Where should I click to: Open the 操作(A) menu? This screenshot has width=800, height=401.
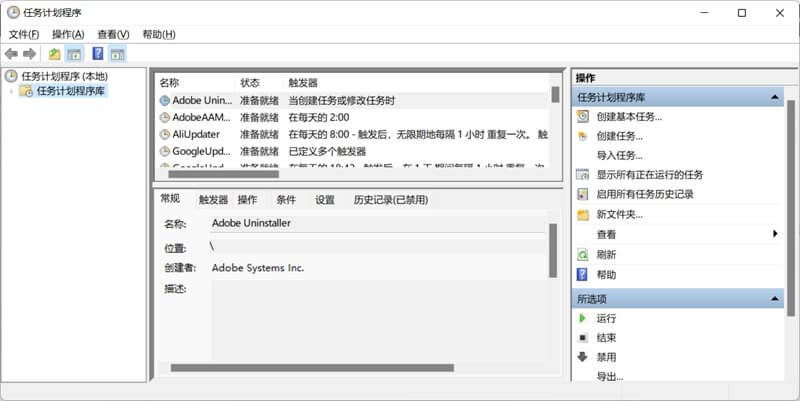68,34
